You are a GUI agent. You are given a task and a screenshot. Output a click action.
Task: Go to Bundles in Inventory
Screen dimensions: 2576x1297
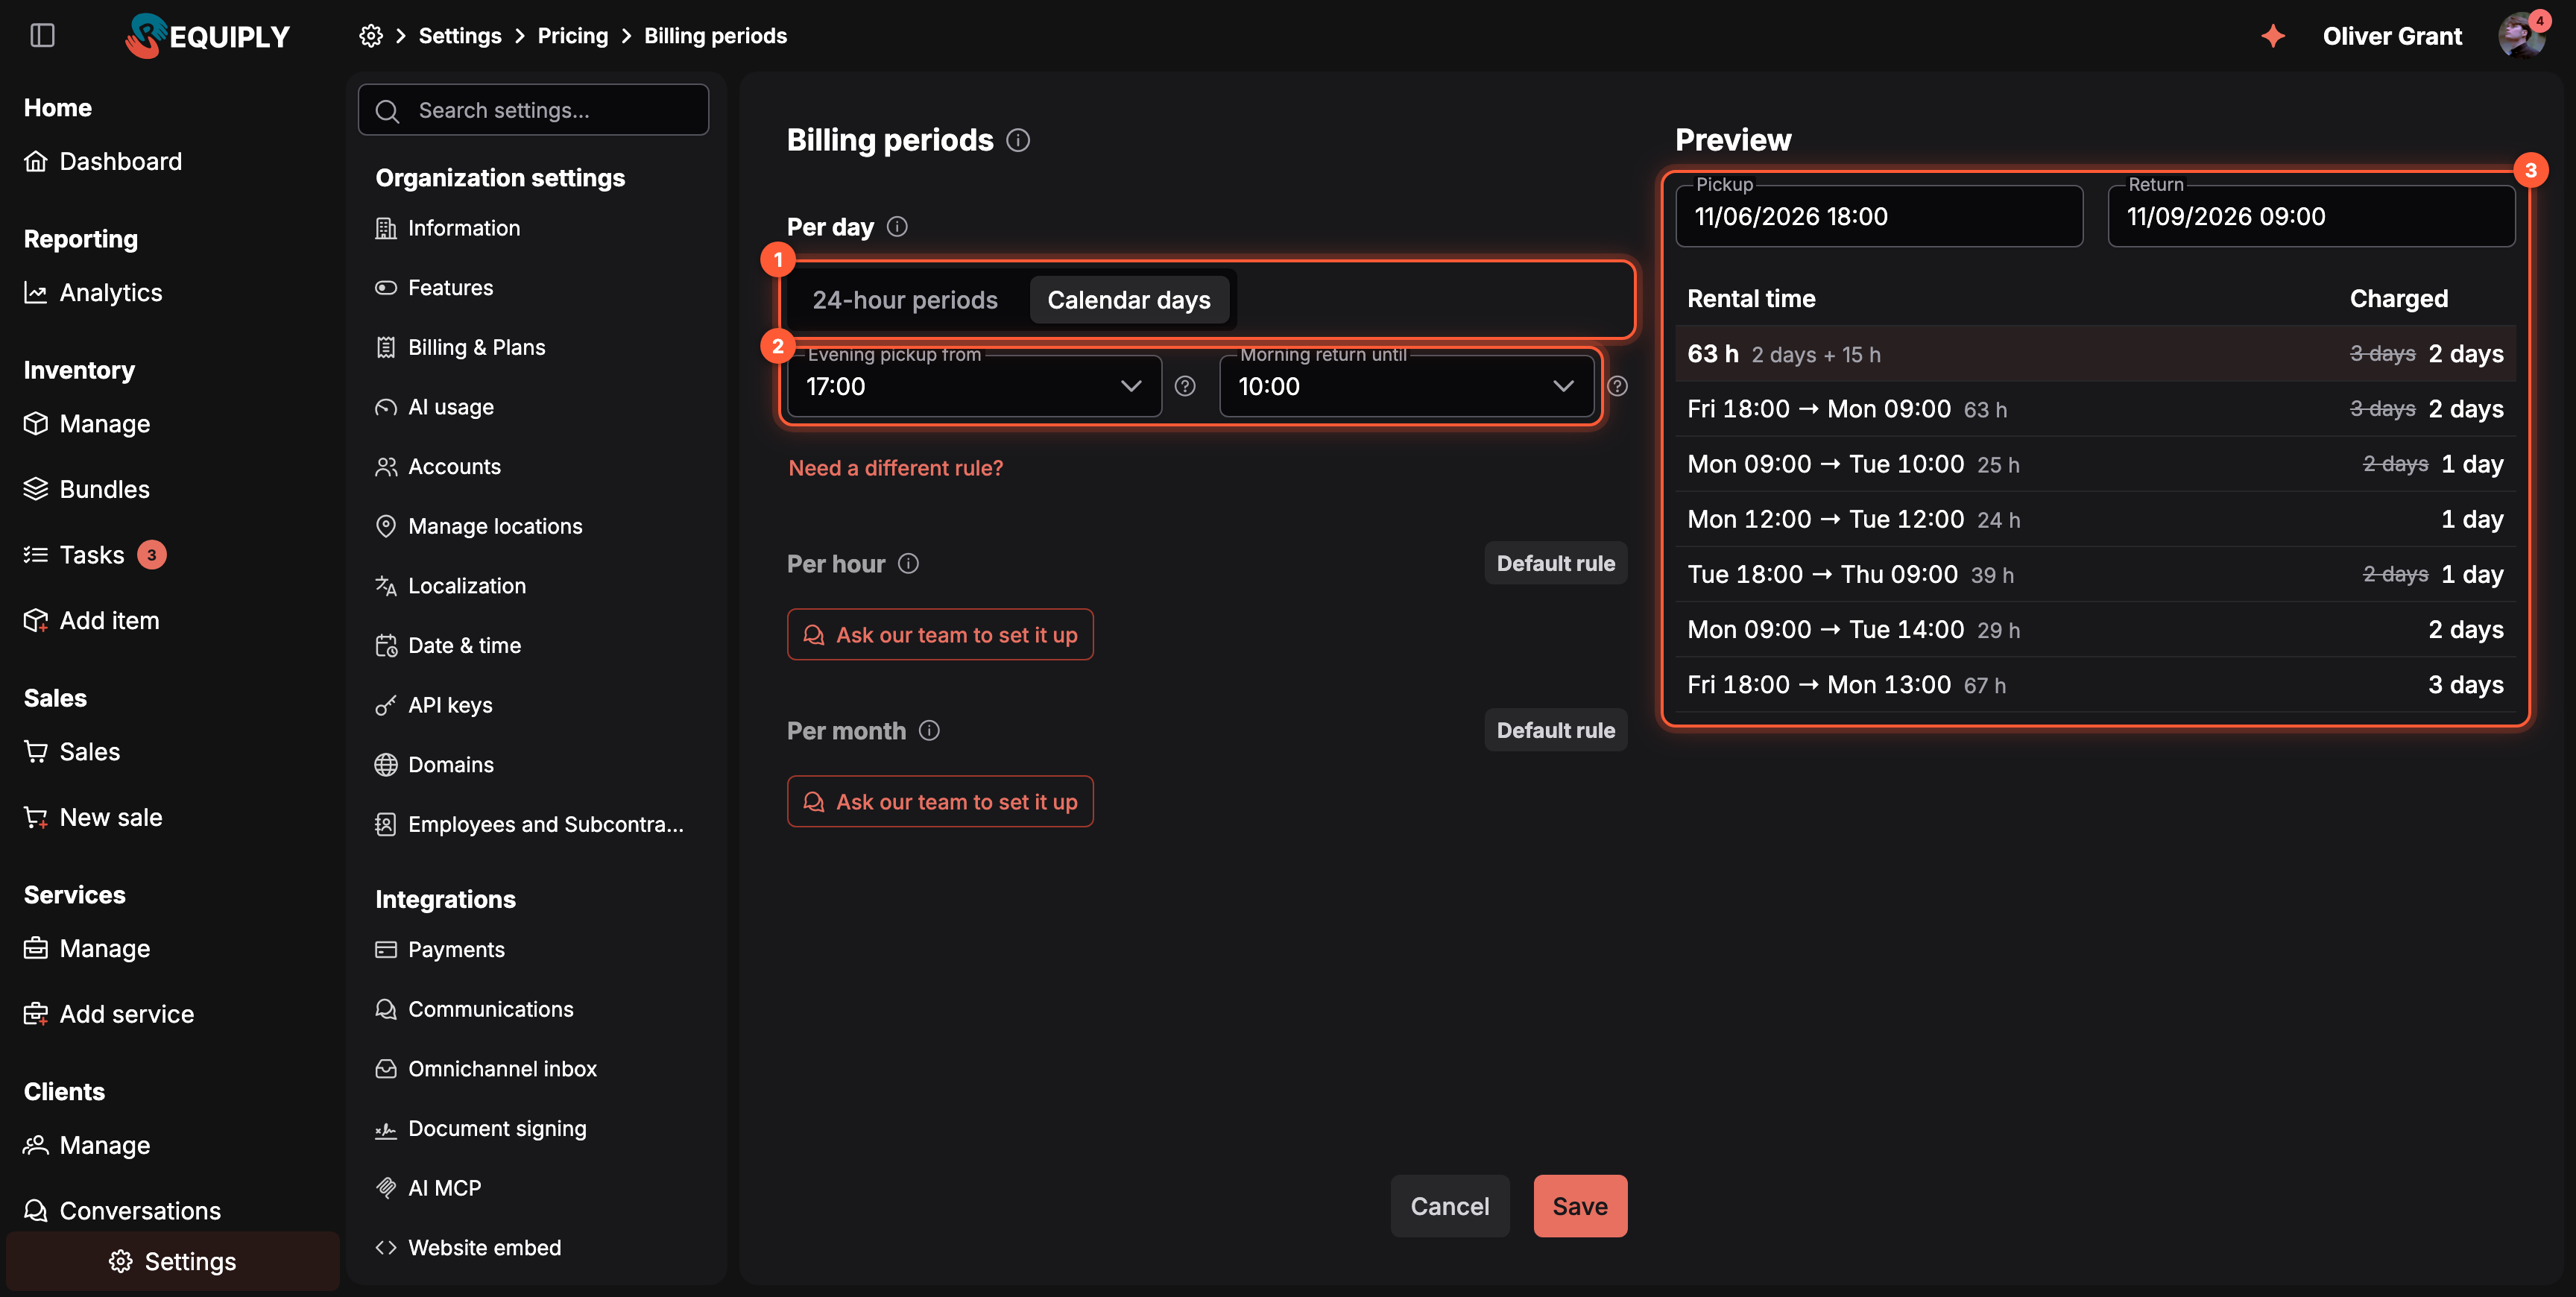[x=87, y=489]
